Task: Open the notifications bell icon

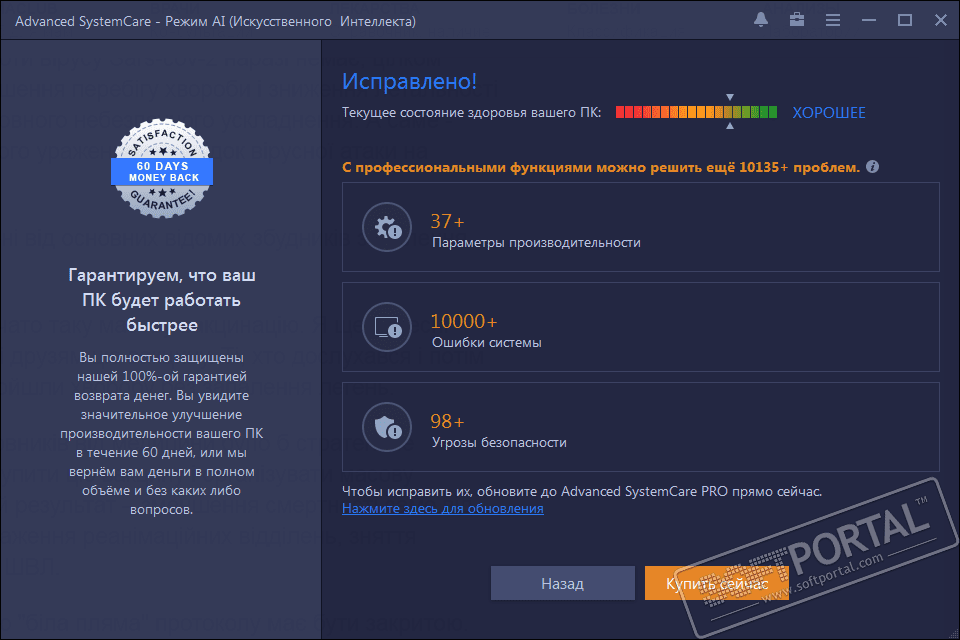Action: (761, 20)
